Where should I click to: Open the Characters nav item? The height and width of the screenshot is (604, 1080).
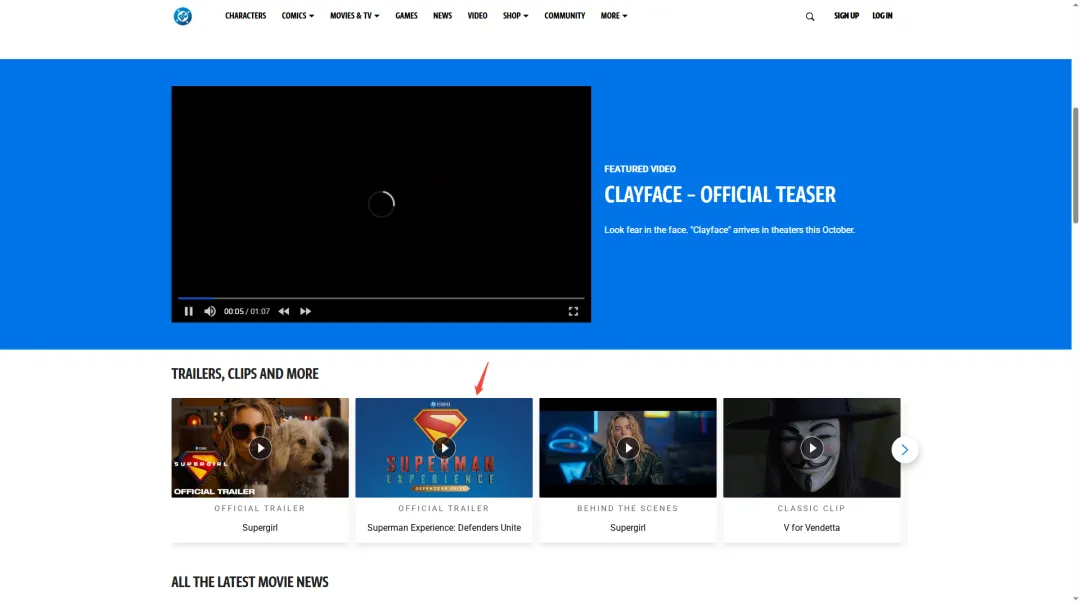tap(245, 16)
